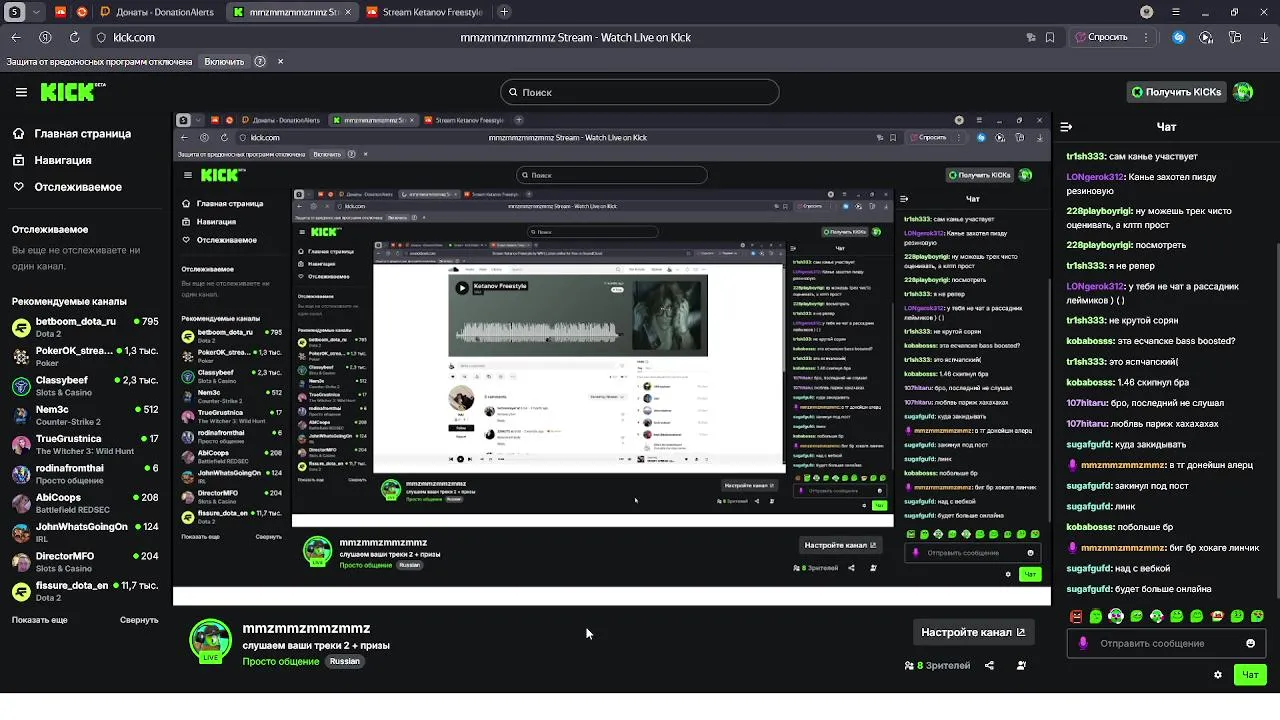Click the second pinned orange tab
Screen dimensions: 1280x720
tap(82, 12)
